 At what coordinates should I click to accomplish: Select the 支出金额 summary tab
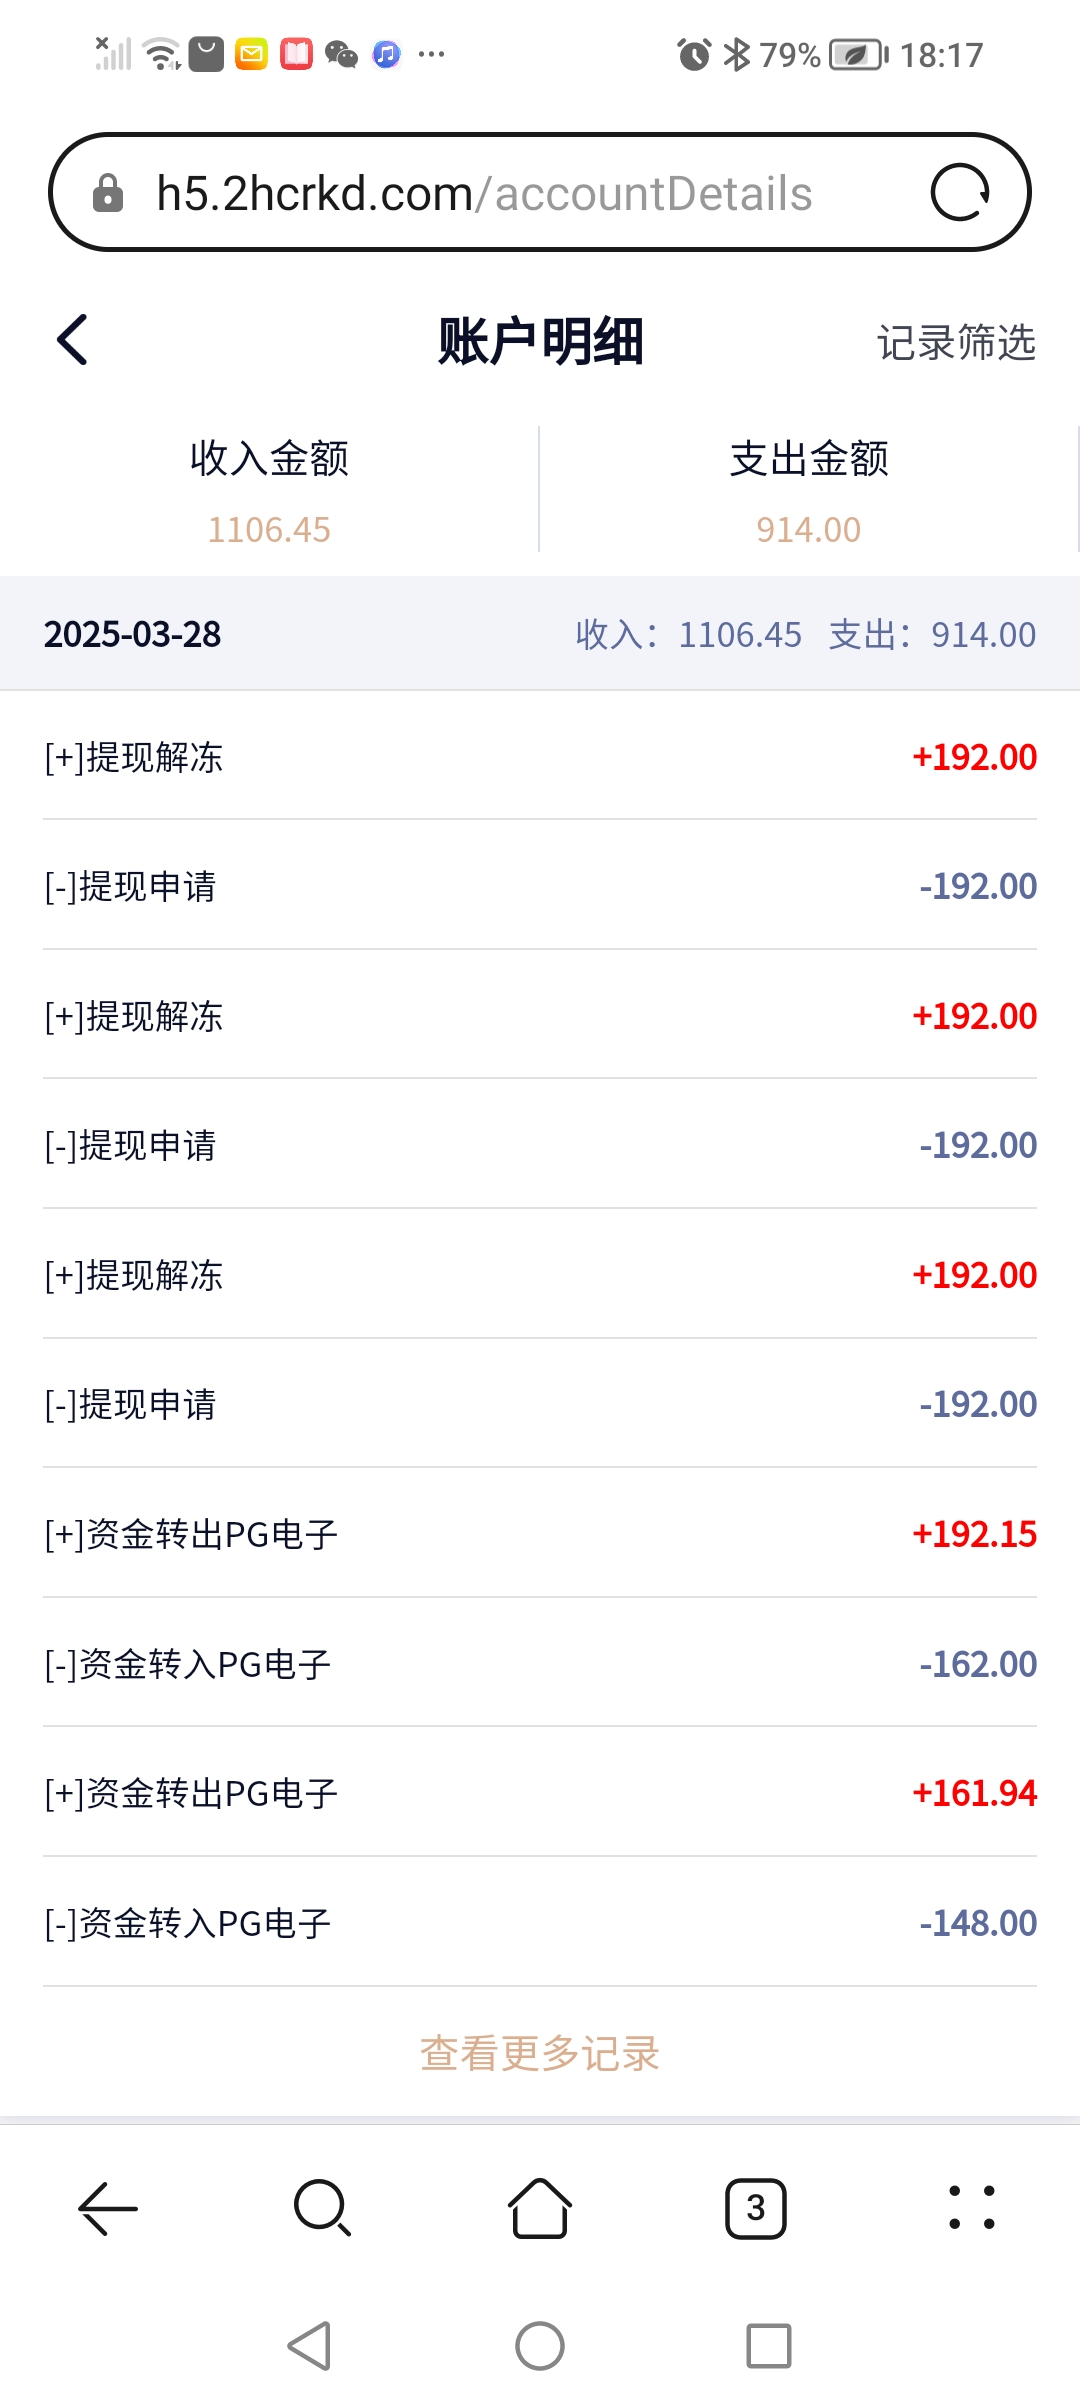[809, 490]
